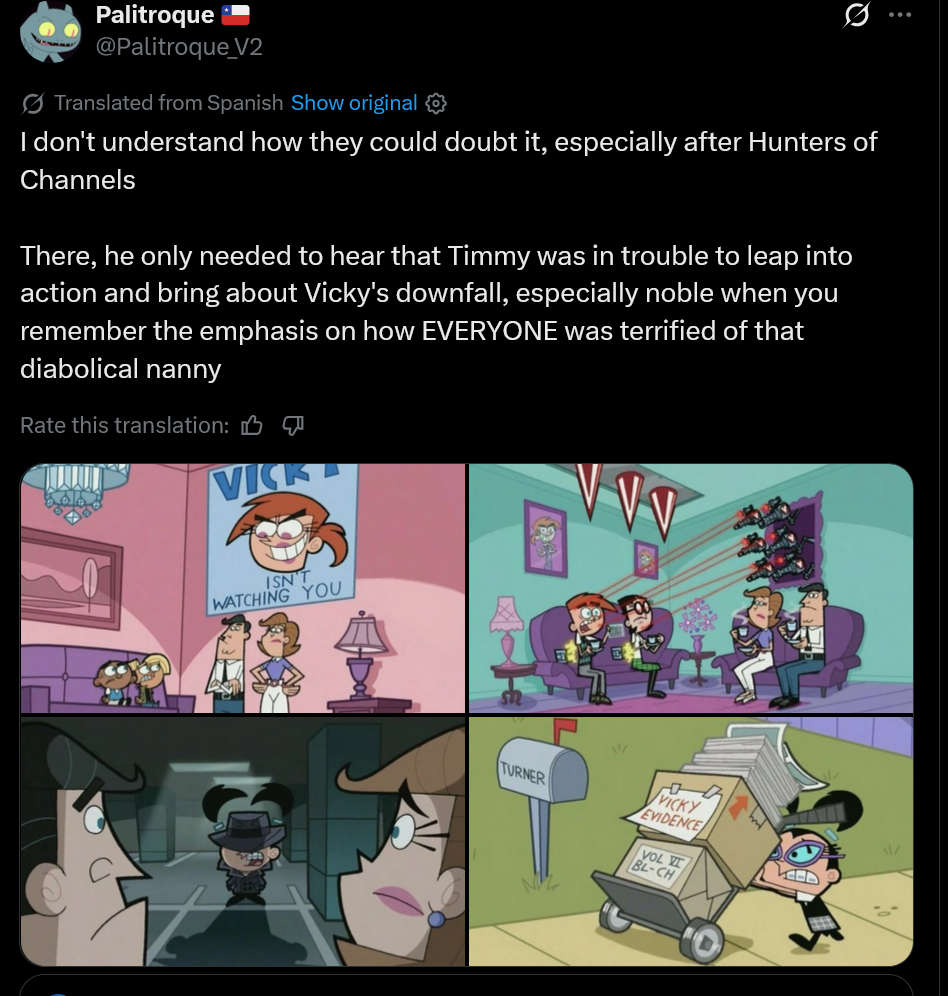This screenshot has height=996, width=948.
Task: Click the Chile flag emoji
Action: tap(235, 15)
